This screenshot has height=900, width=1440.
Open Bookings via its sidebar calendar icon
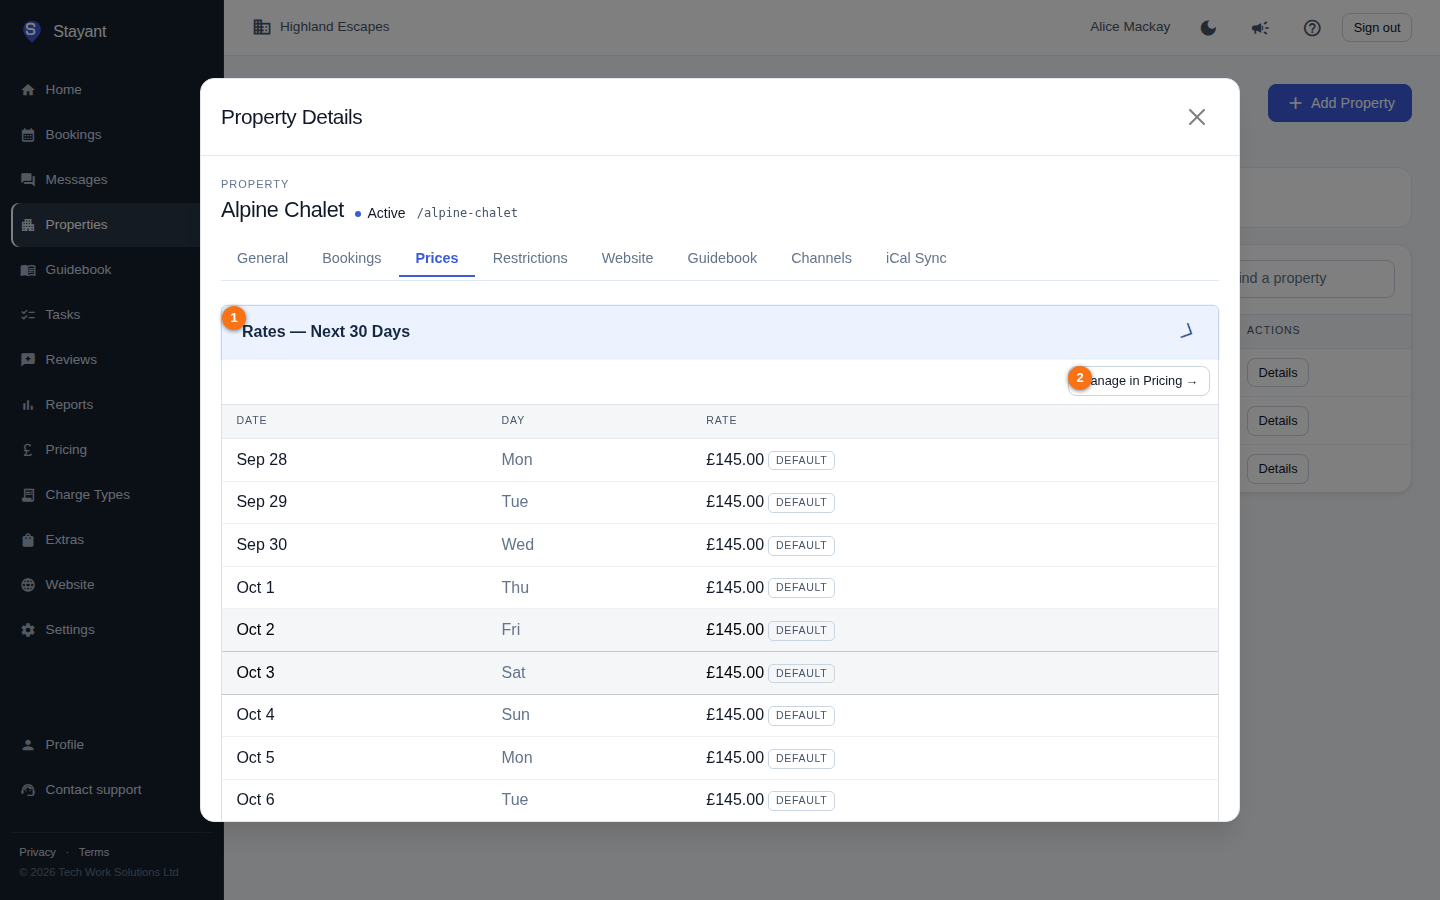coord(28,135)
